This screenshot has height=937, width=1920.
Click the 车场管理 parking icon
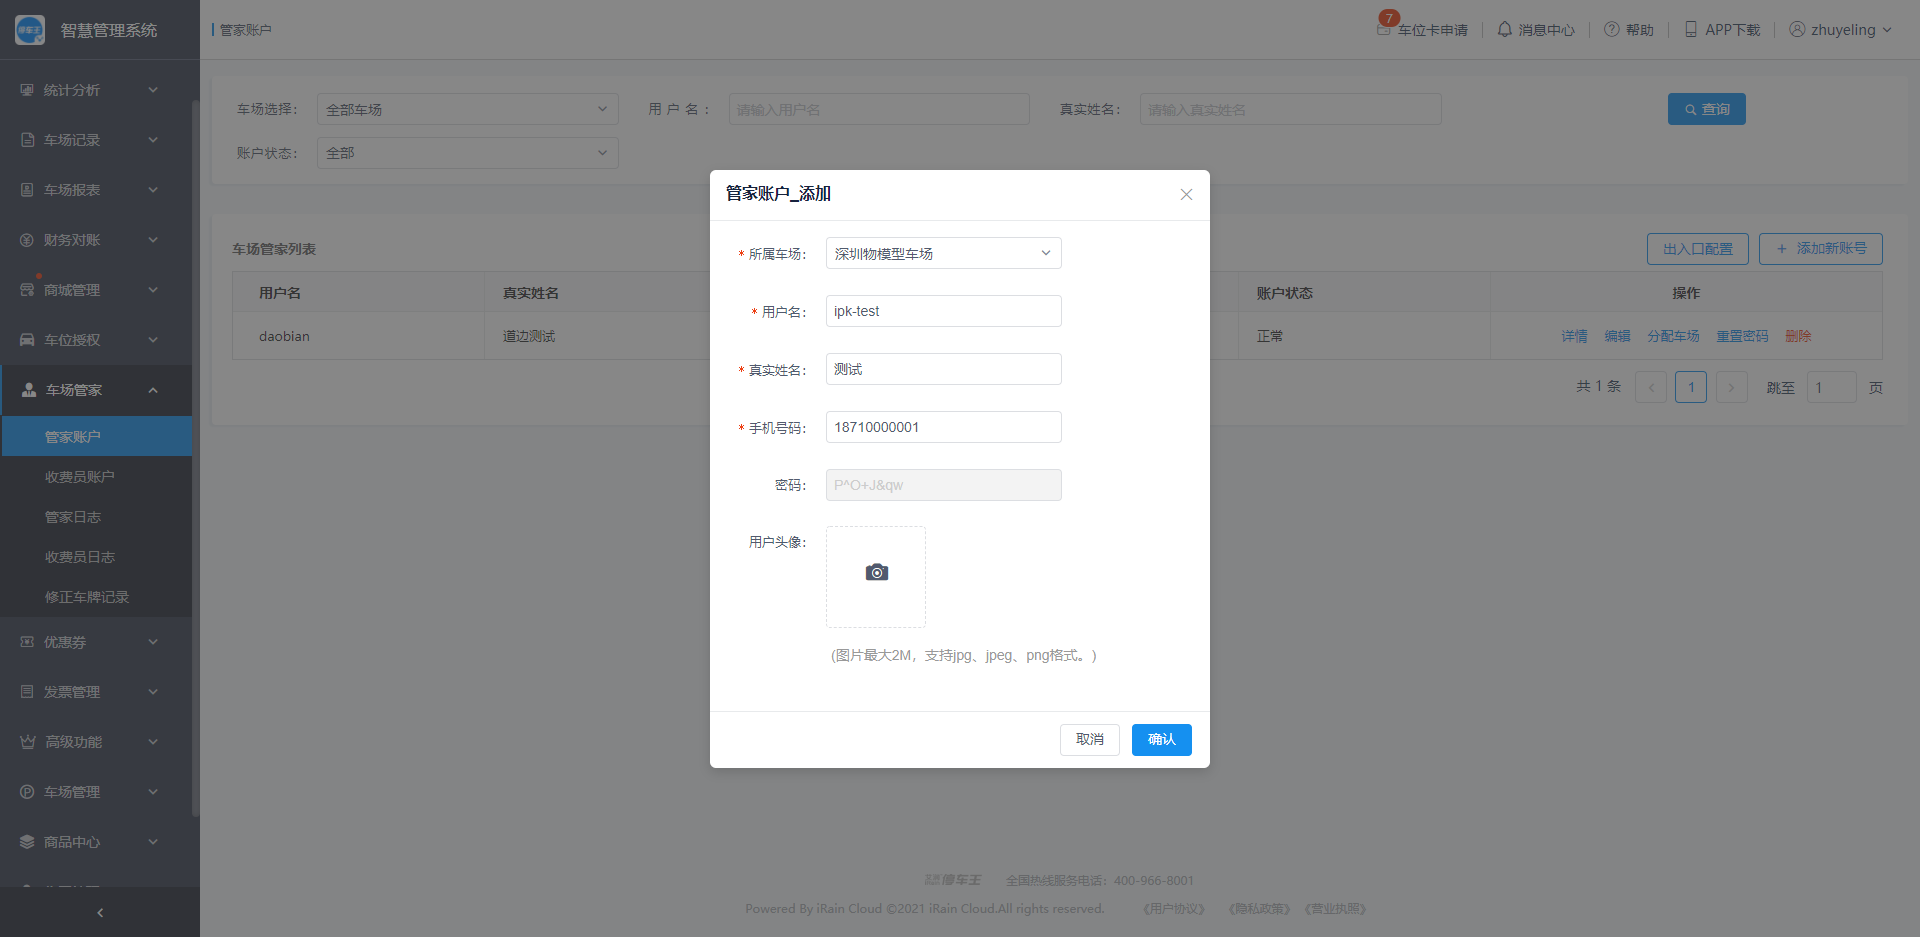(27, 792)
